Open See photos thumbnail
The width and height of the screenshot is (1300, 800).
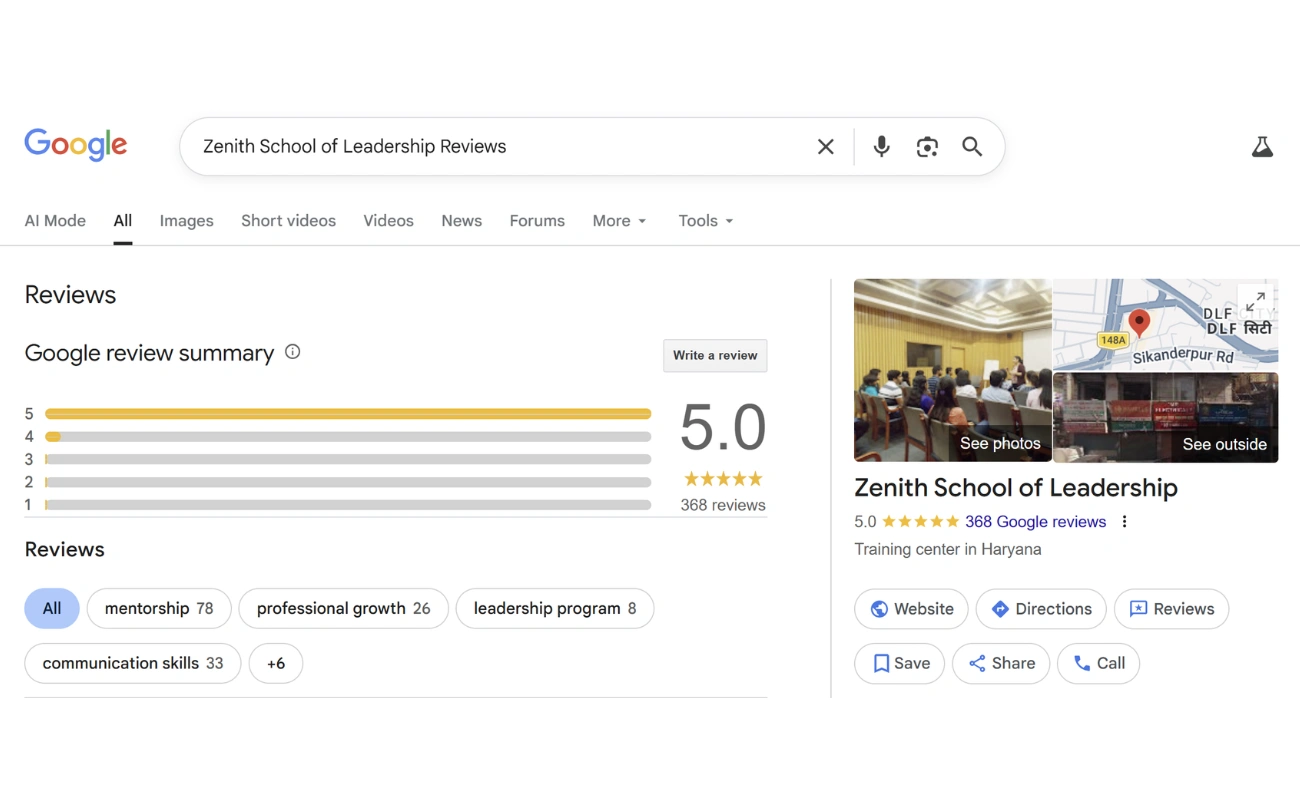pyautogui.click(x=952, y=370)
